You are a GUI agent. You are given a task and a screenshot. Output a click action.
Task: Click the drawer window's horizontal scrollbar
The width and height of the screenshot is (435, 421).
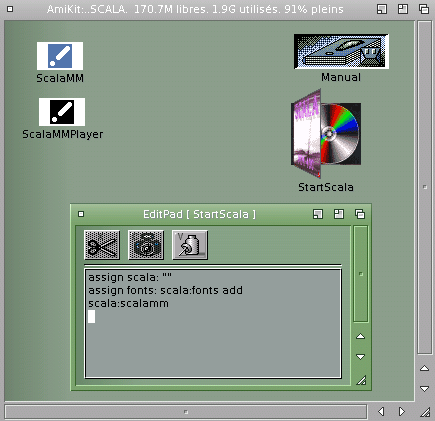(186, 412)
